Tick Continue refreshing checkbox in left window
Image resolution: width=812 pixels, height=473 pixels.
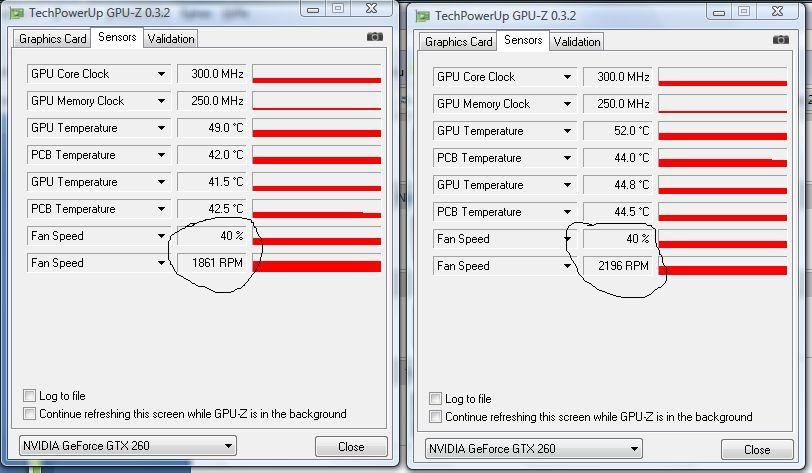pyautogui.click(x=30, y=414)
